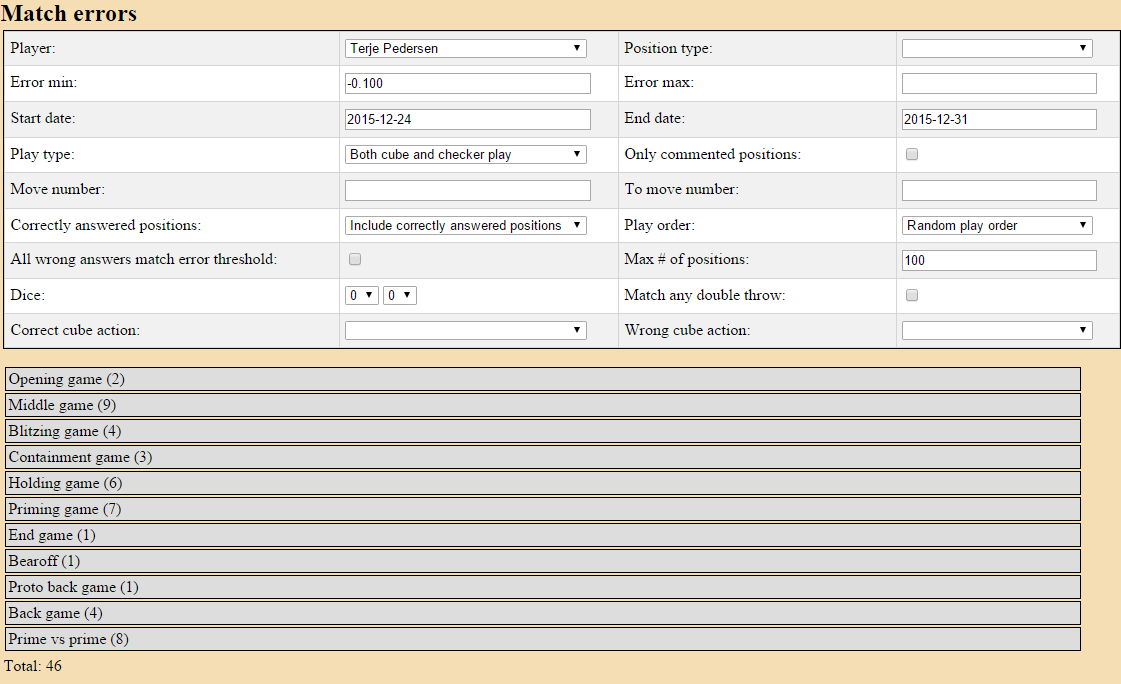Screen dimensions: 1121x684
Task: Toggle All wrong answers match error threshold
Action: pyautogui.click(x=354, y=260)
